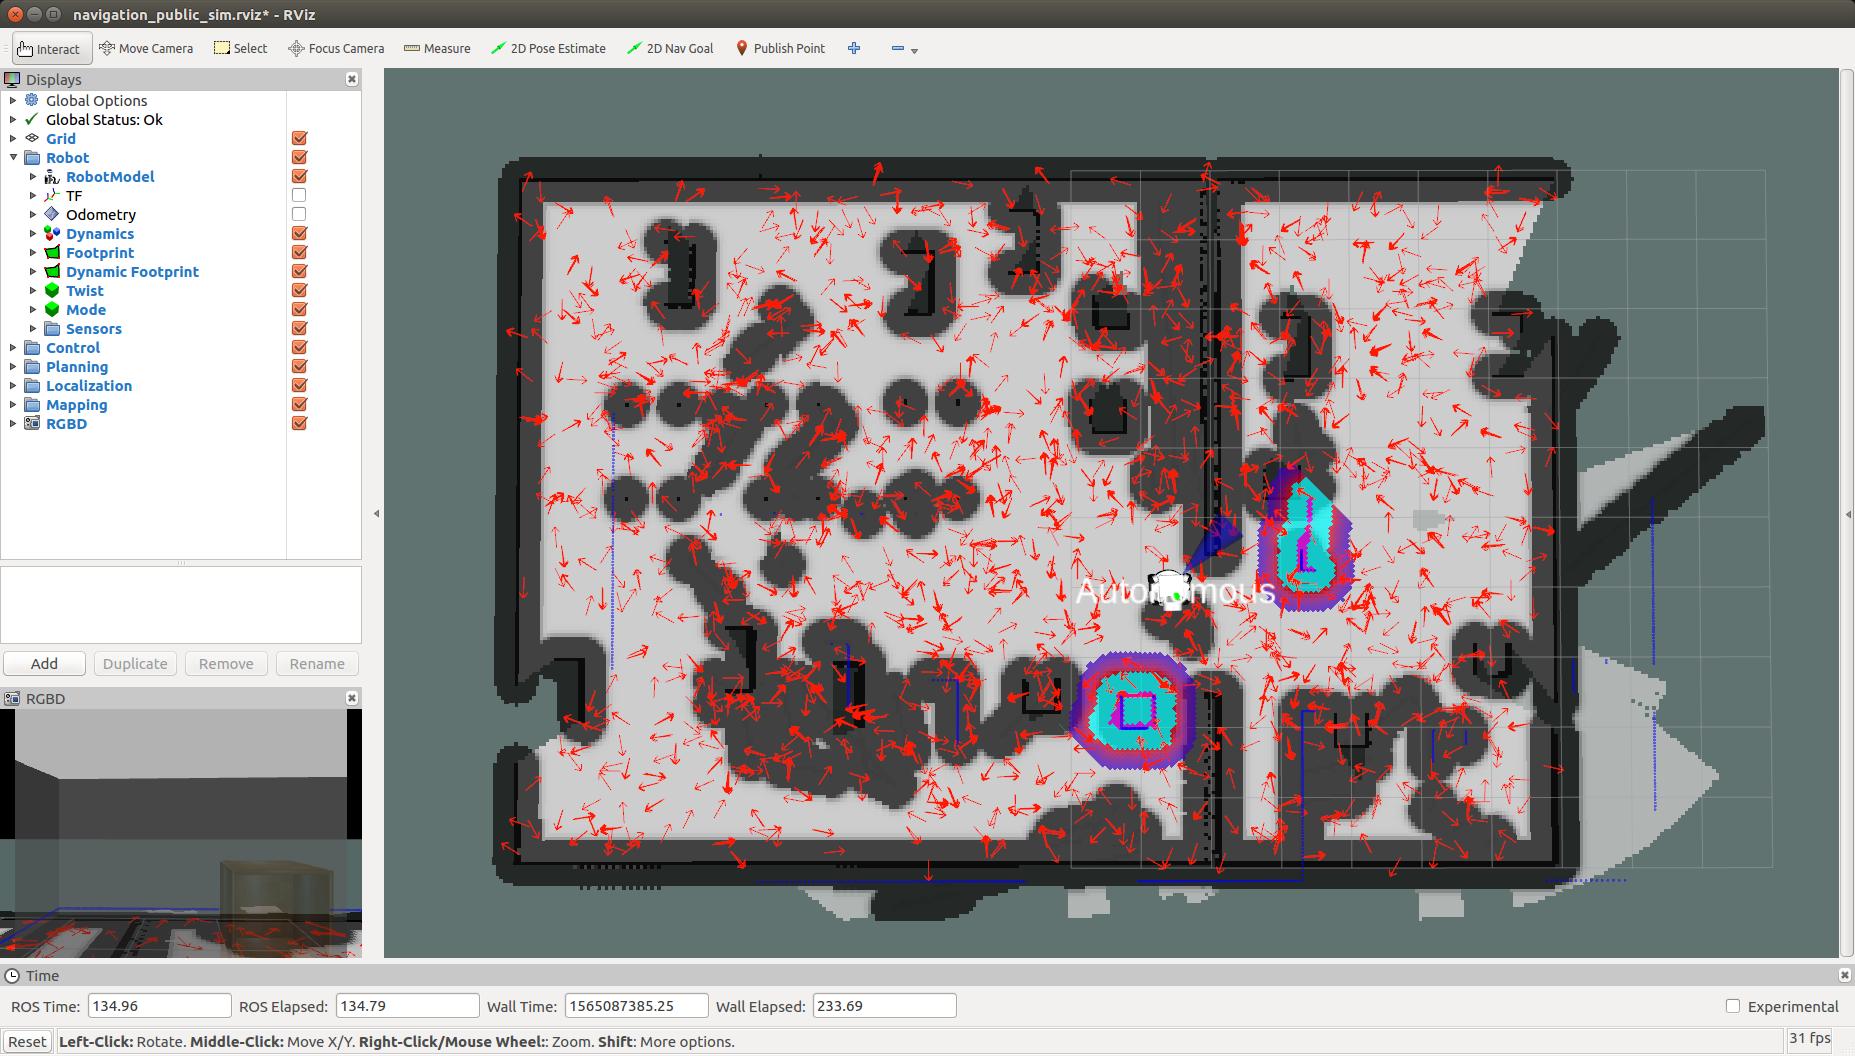Activate 2D Nav Goal tool

coord(670,48)
